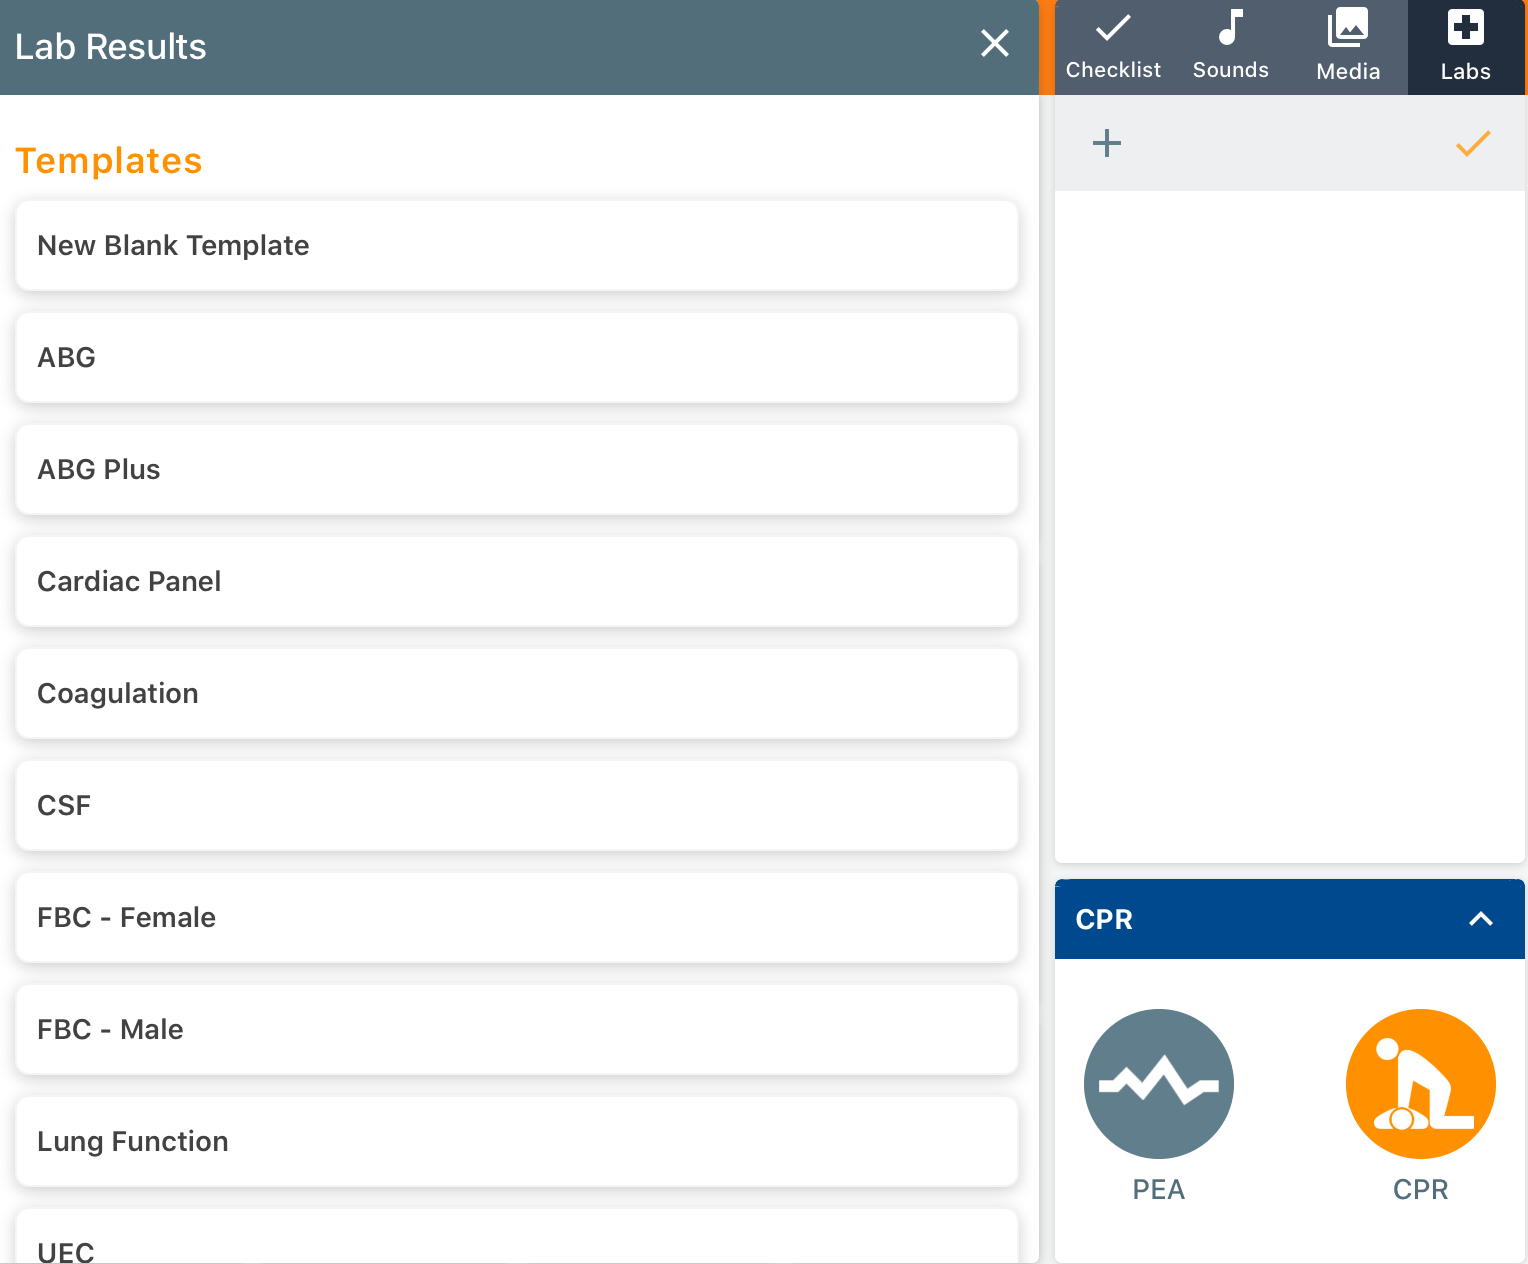Collapse the CPR section
Screen dimensions: 1528x1264
(1480, 919)
